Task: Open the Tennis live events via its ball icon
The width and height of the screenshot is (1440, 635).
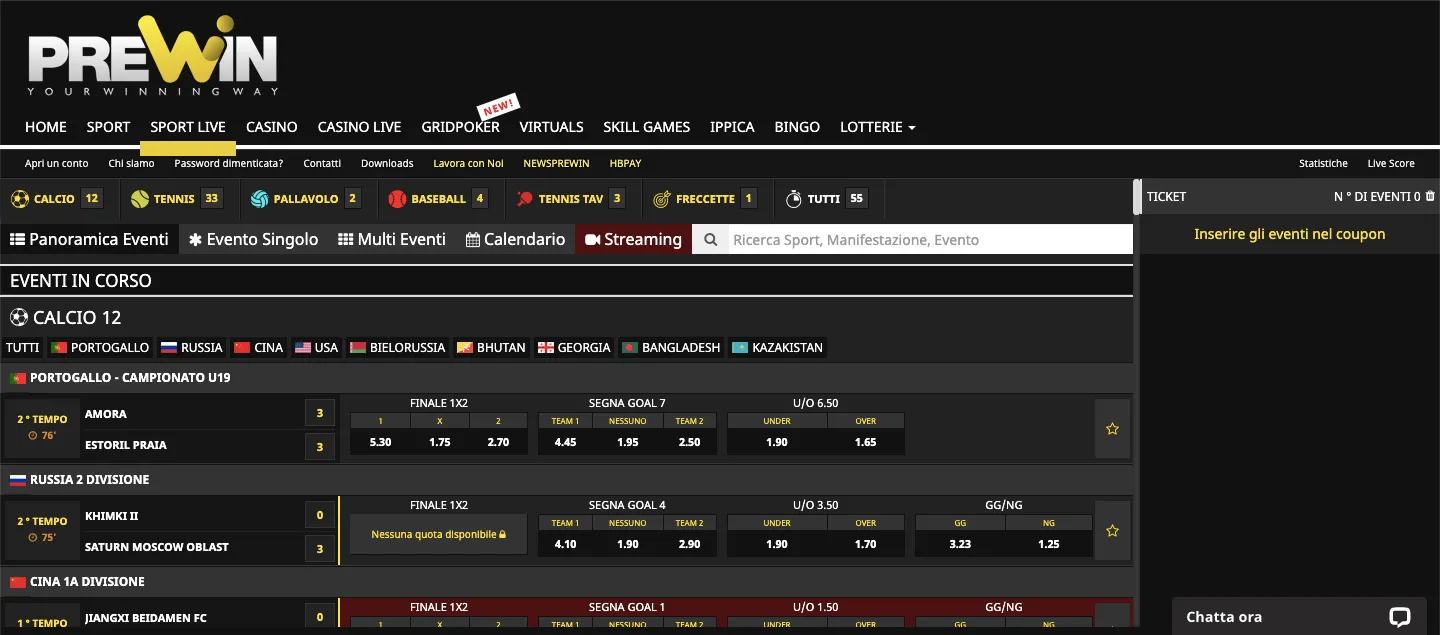Action: point(141,198)
